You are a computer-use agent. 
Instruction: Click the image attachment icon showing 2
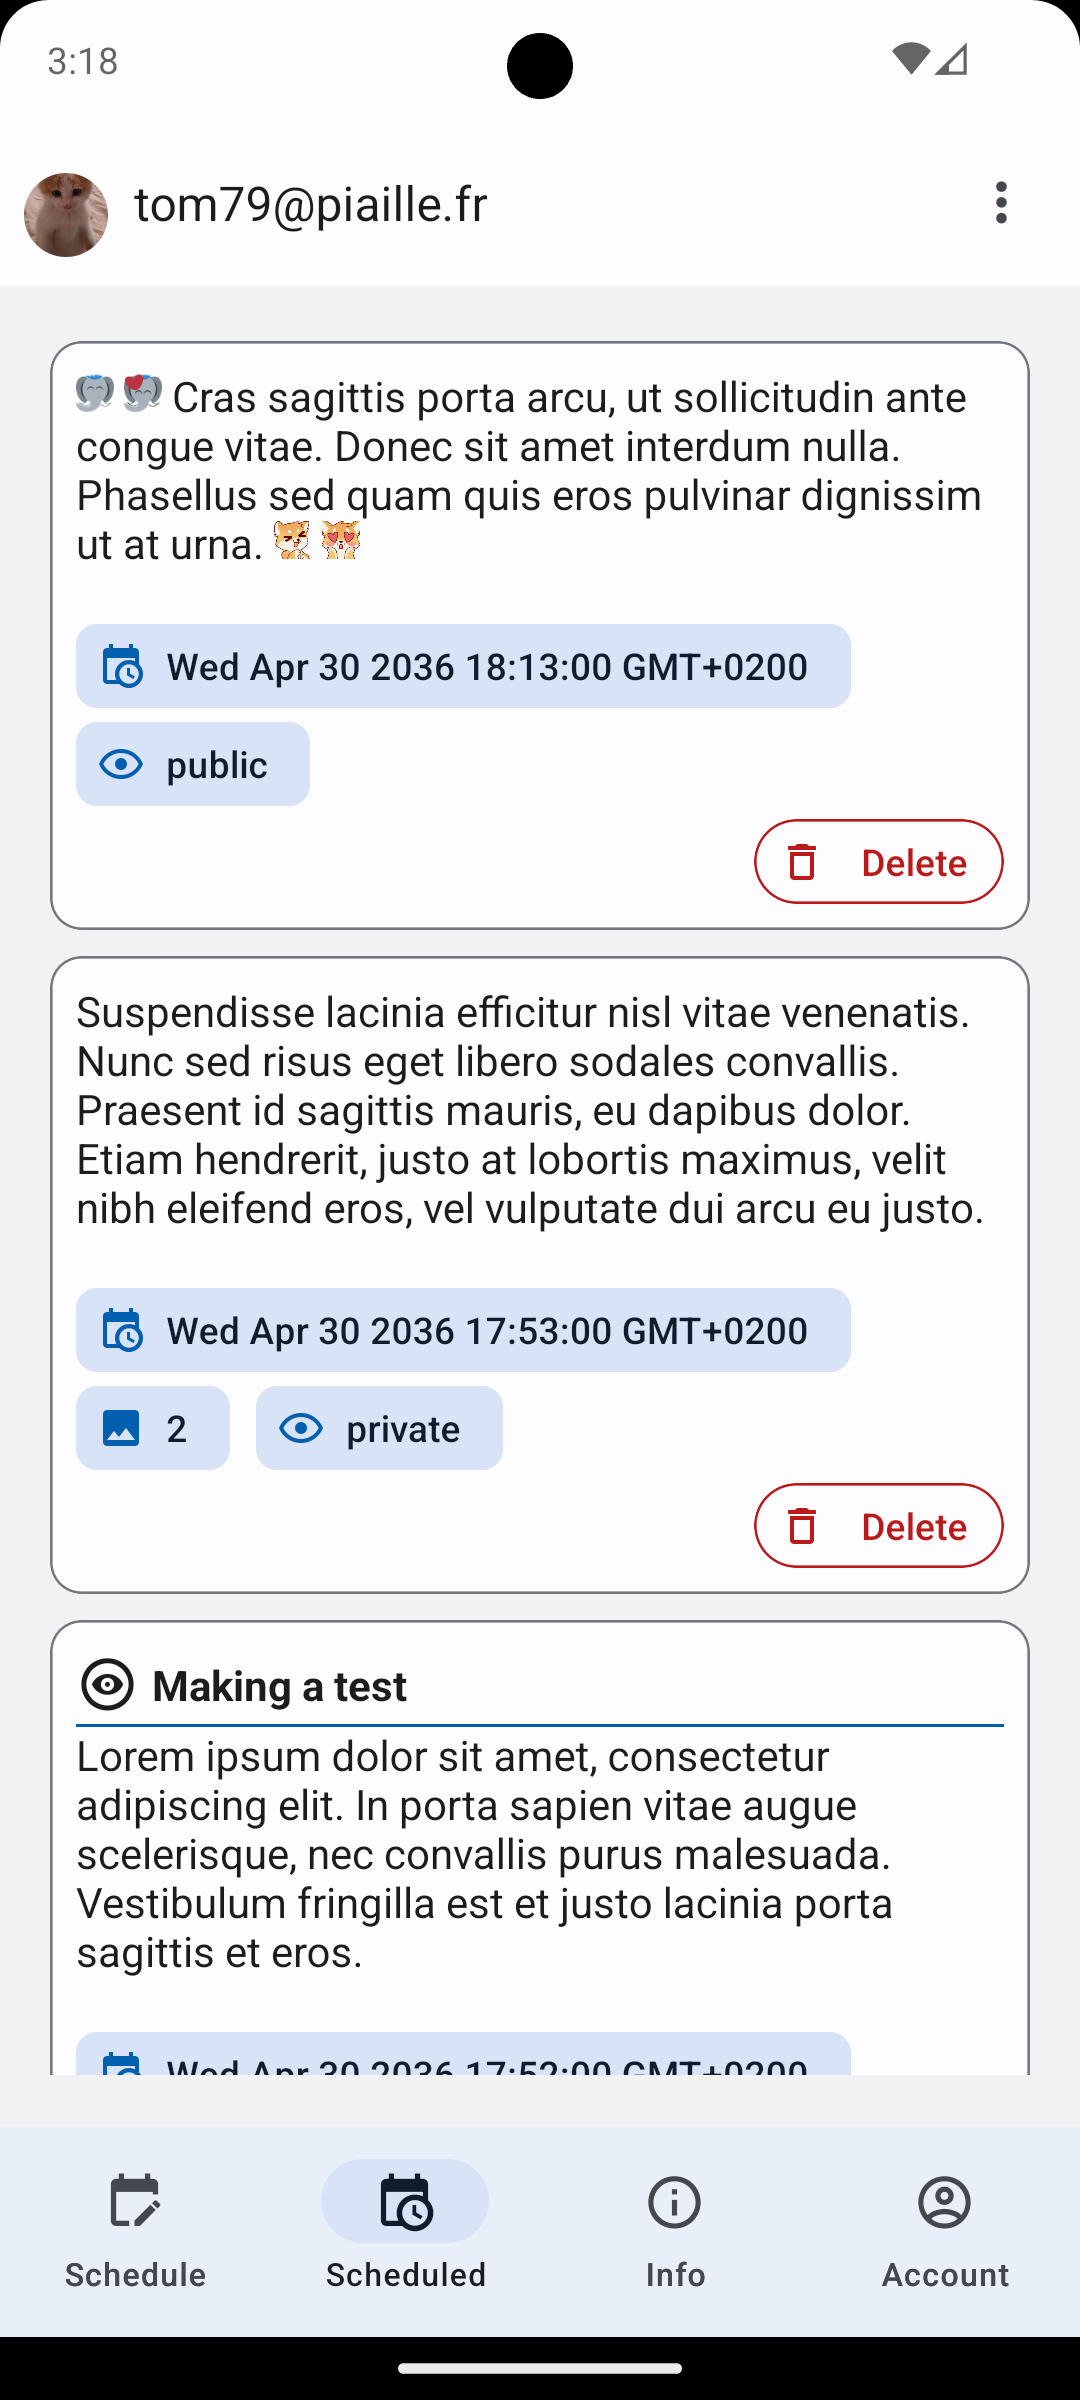click(x=121, y=1428)
